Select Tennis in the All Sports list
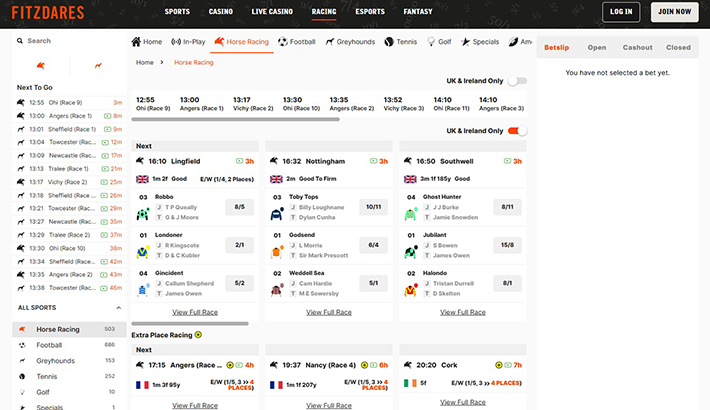710x410 pixels. click(x=69, y=376)
